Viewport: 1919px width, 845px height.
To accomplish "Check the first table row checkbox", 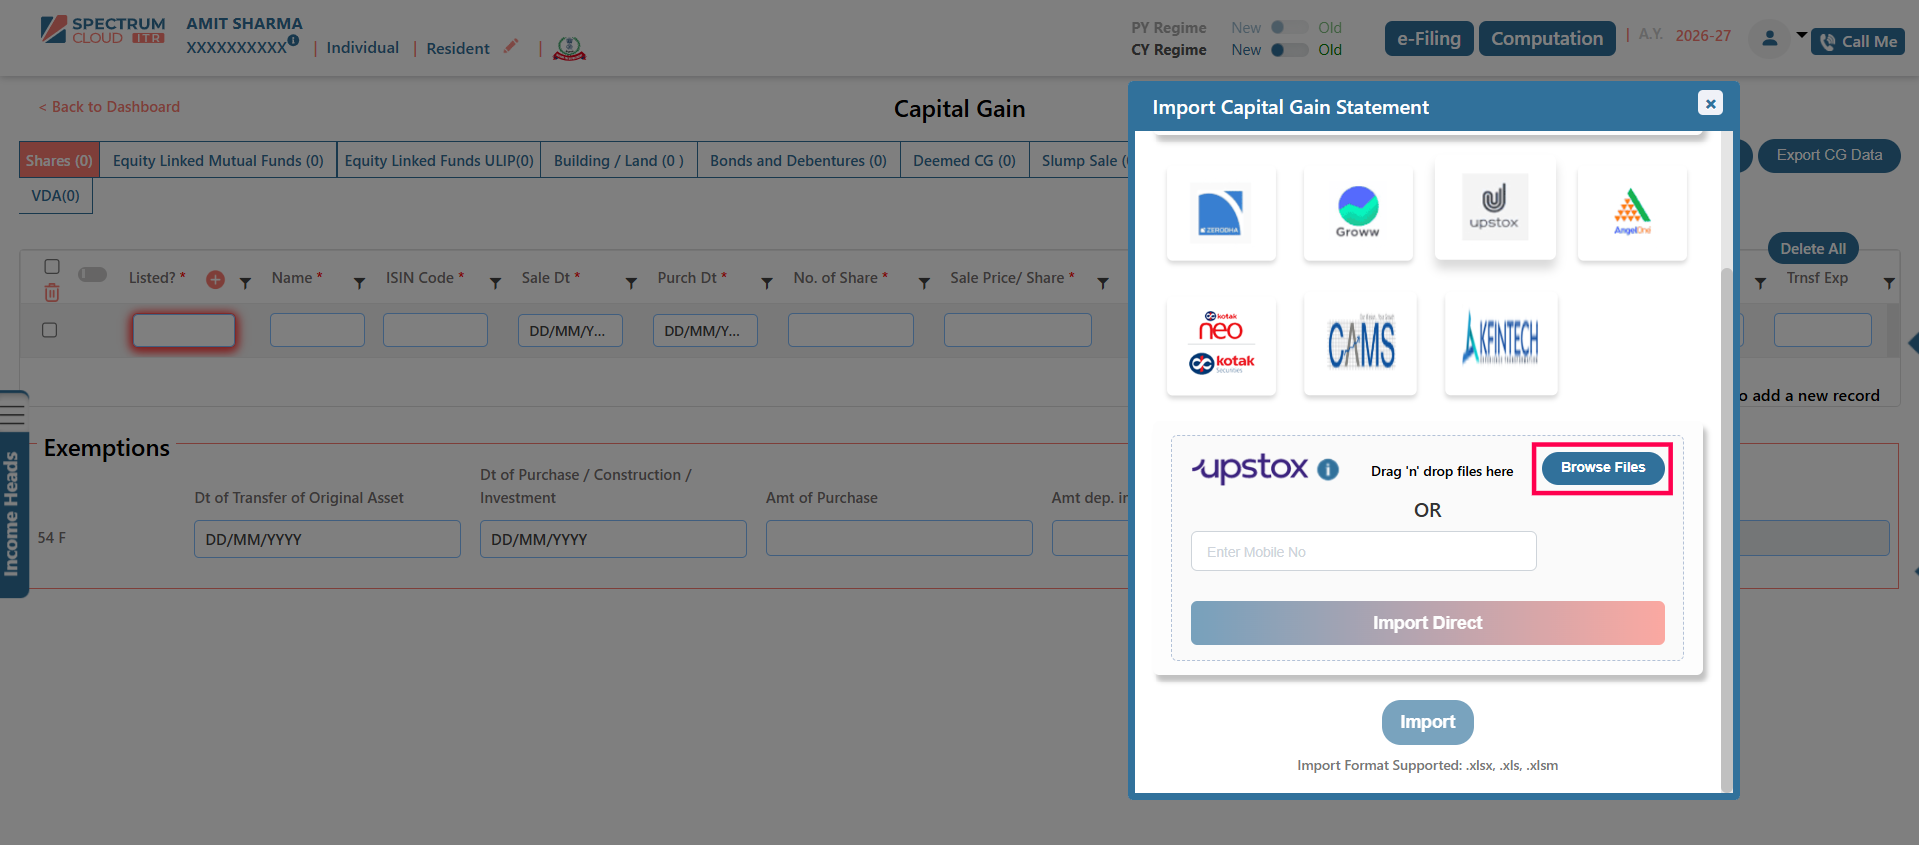I will click(x=50, y=330).
